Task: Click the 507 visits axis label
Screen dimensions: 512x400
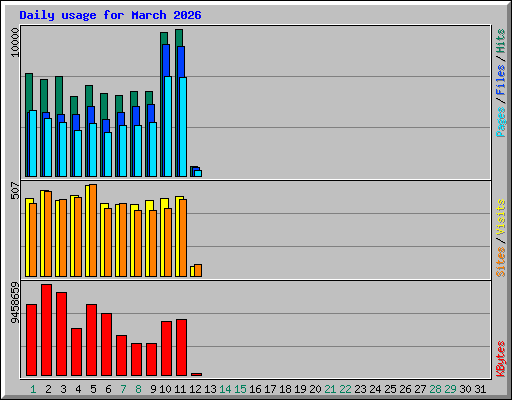Action: coord(15,190)
